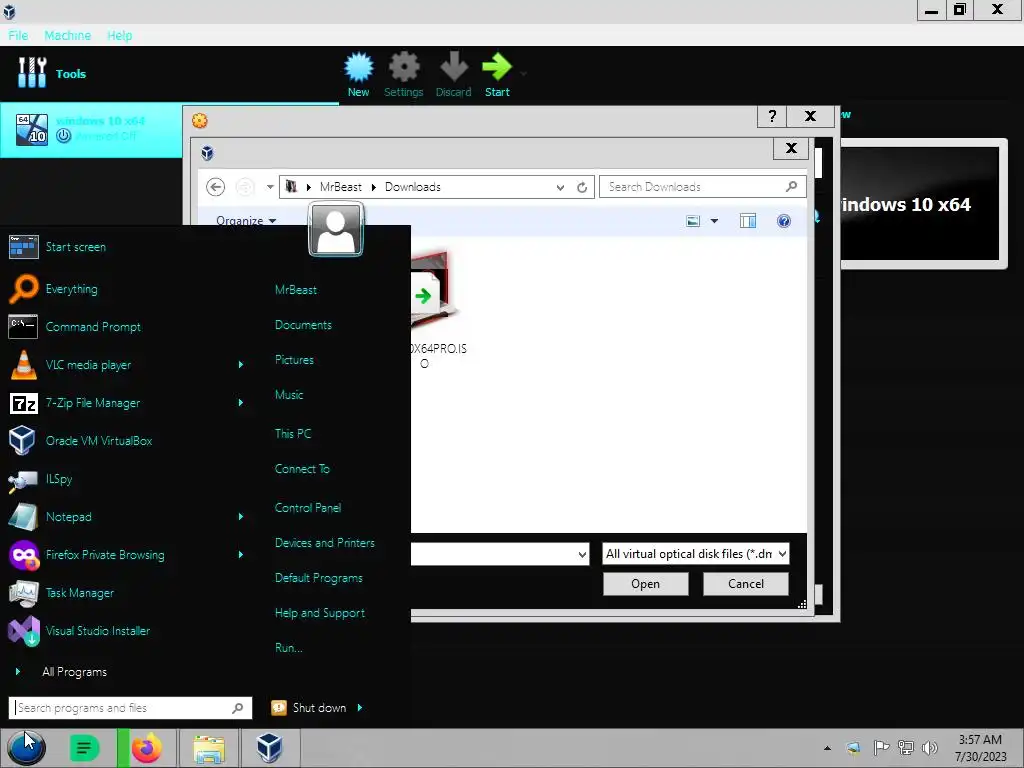Start the VM with green arrow

[497, 67]
